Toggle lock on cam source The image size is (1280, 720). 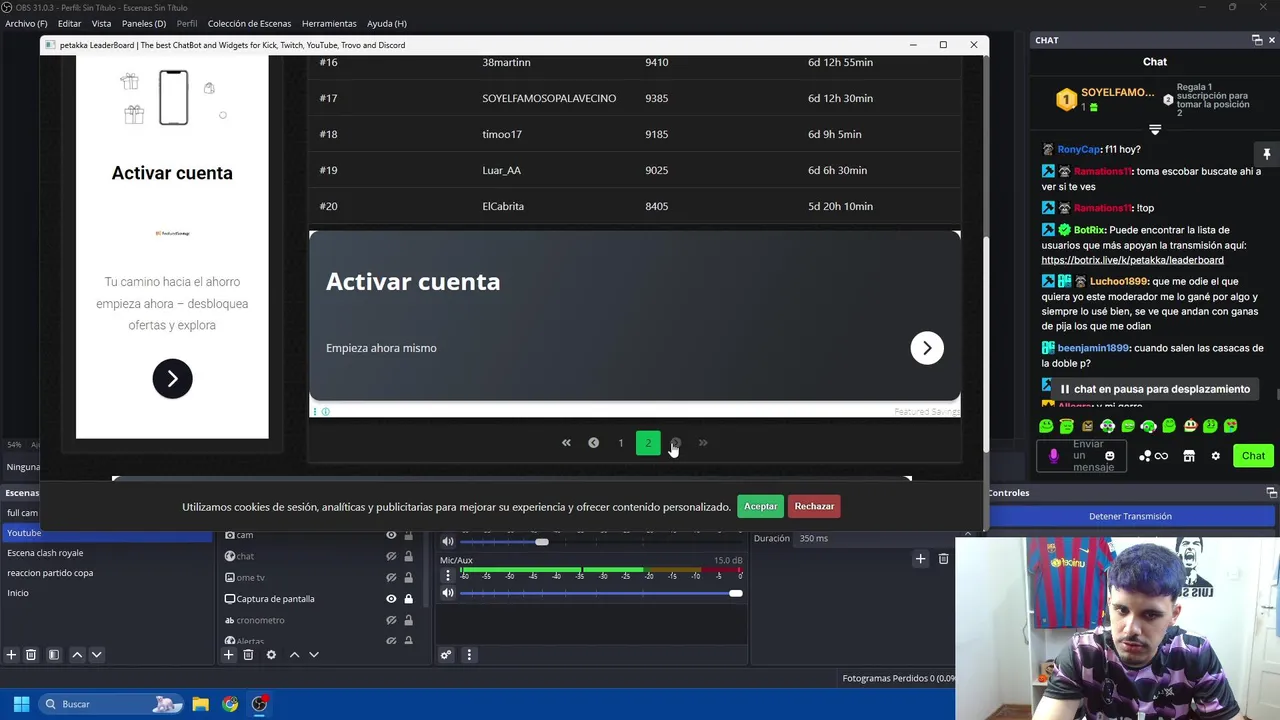coord(408,535)
